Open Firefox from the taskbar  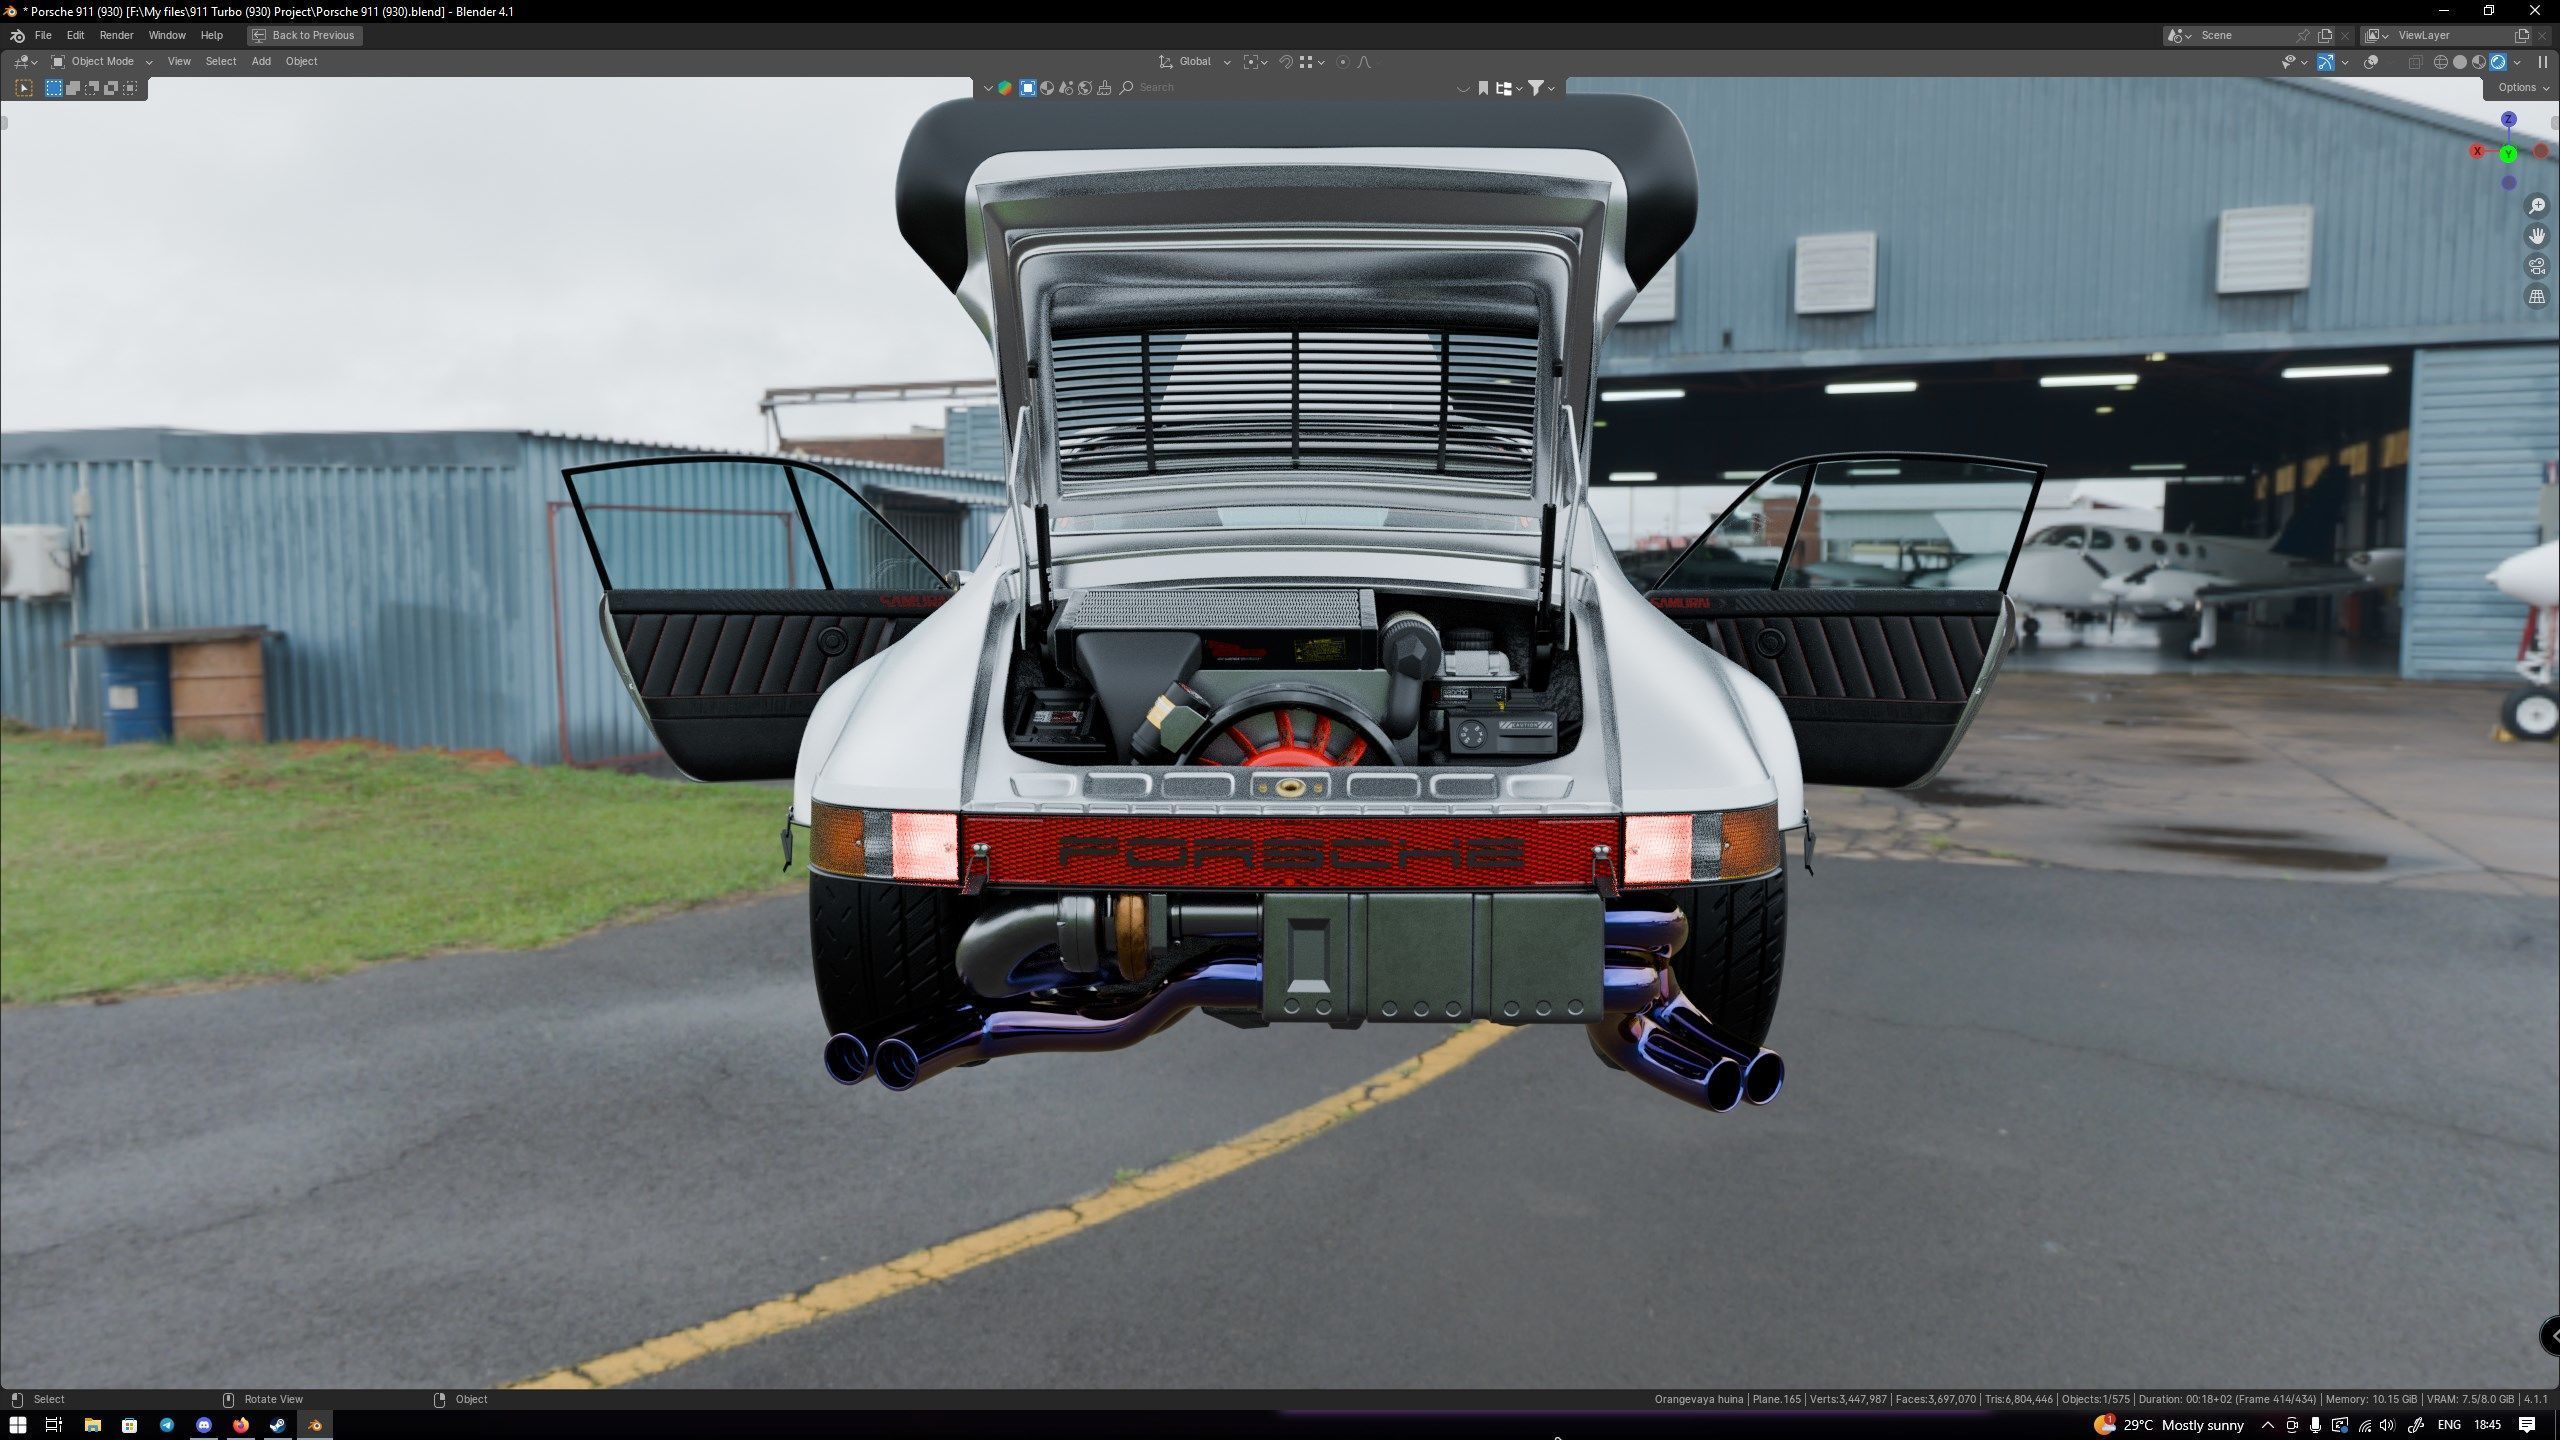pyautogui.click(x=241, y=1425)
